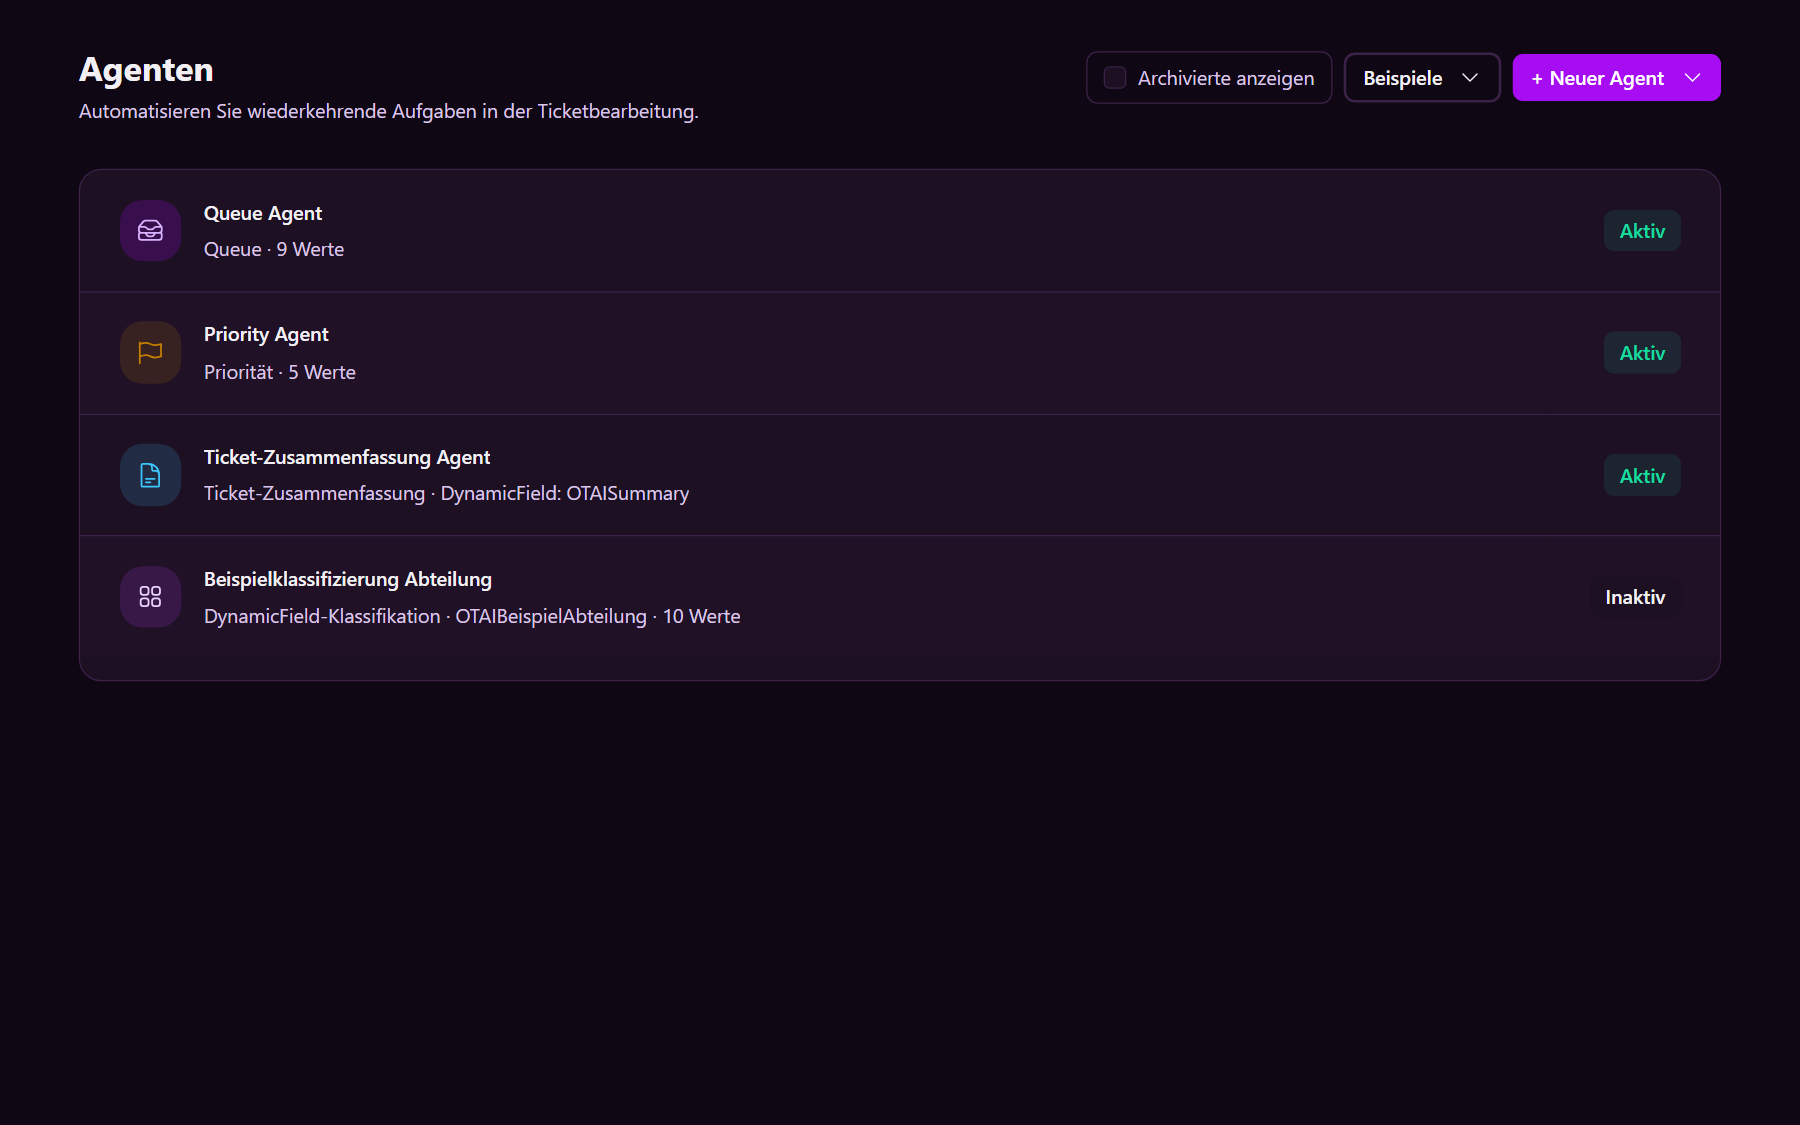The width and height of the screenshot is (1800, 1125).
Task: Click the Aktiv badge of Ticket-Zusammenfassung Agent
Action: tap(1642, 476)
